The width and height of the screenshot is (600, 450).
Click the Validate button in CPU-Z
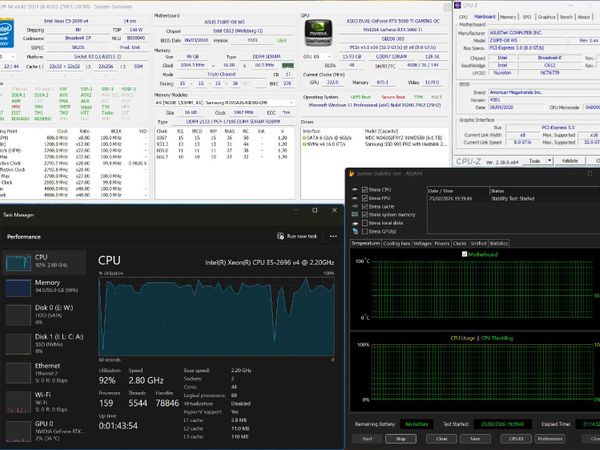click(569, 161)
